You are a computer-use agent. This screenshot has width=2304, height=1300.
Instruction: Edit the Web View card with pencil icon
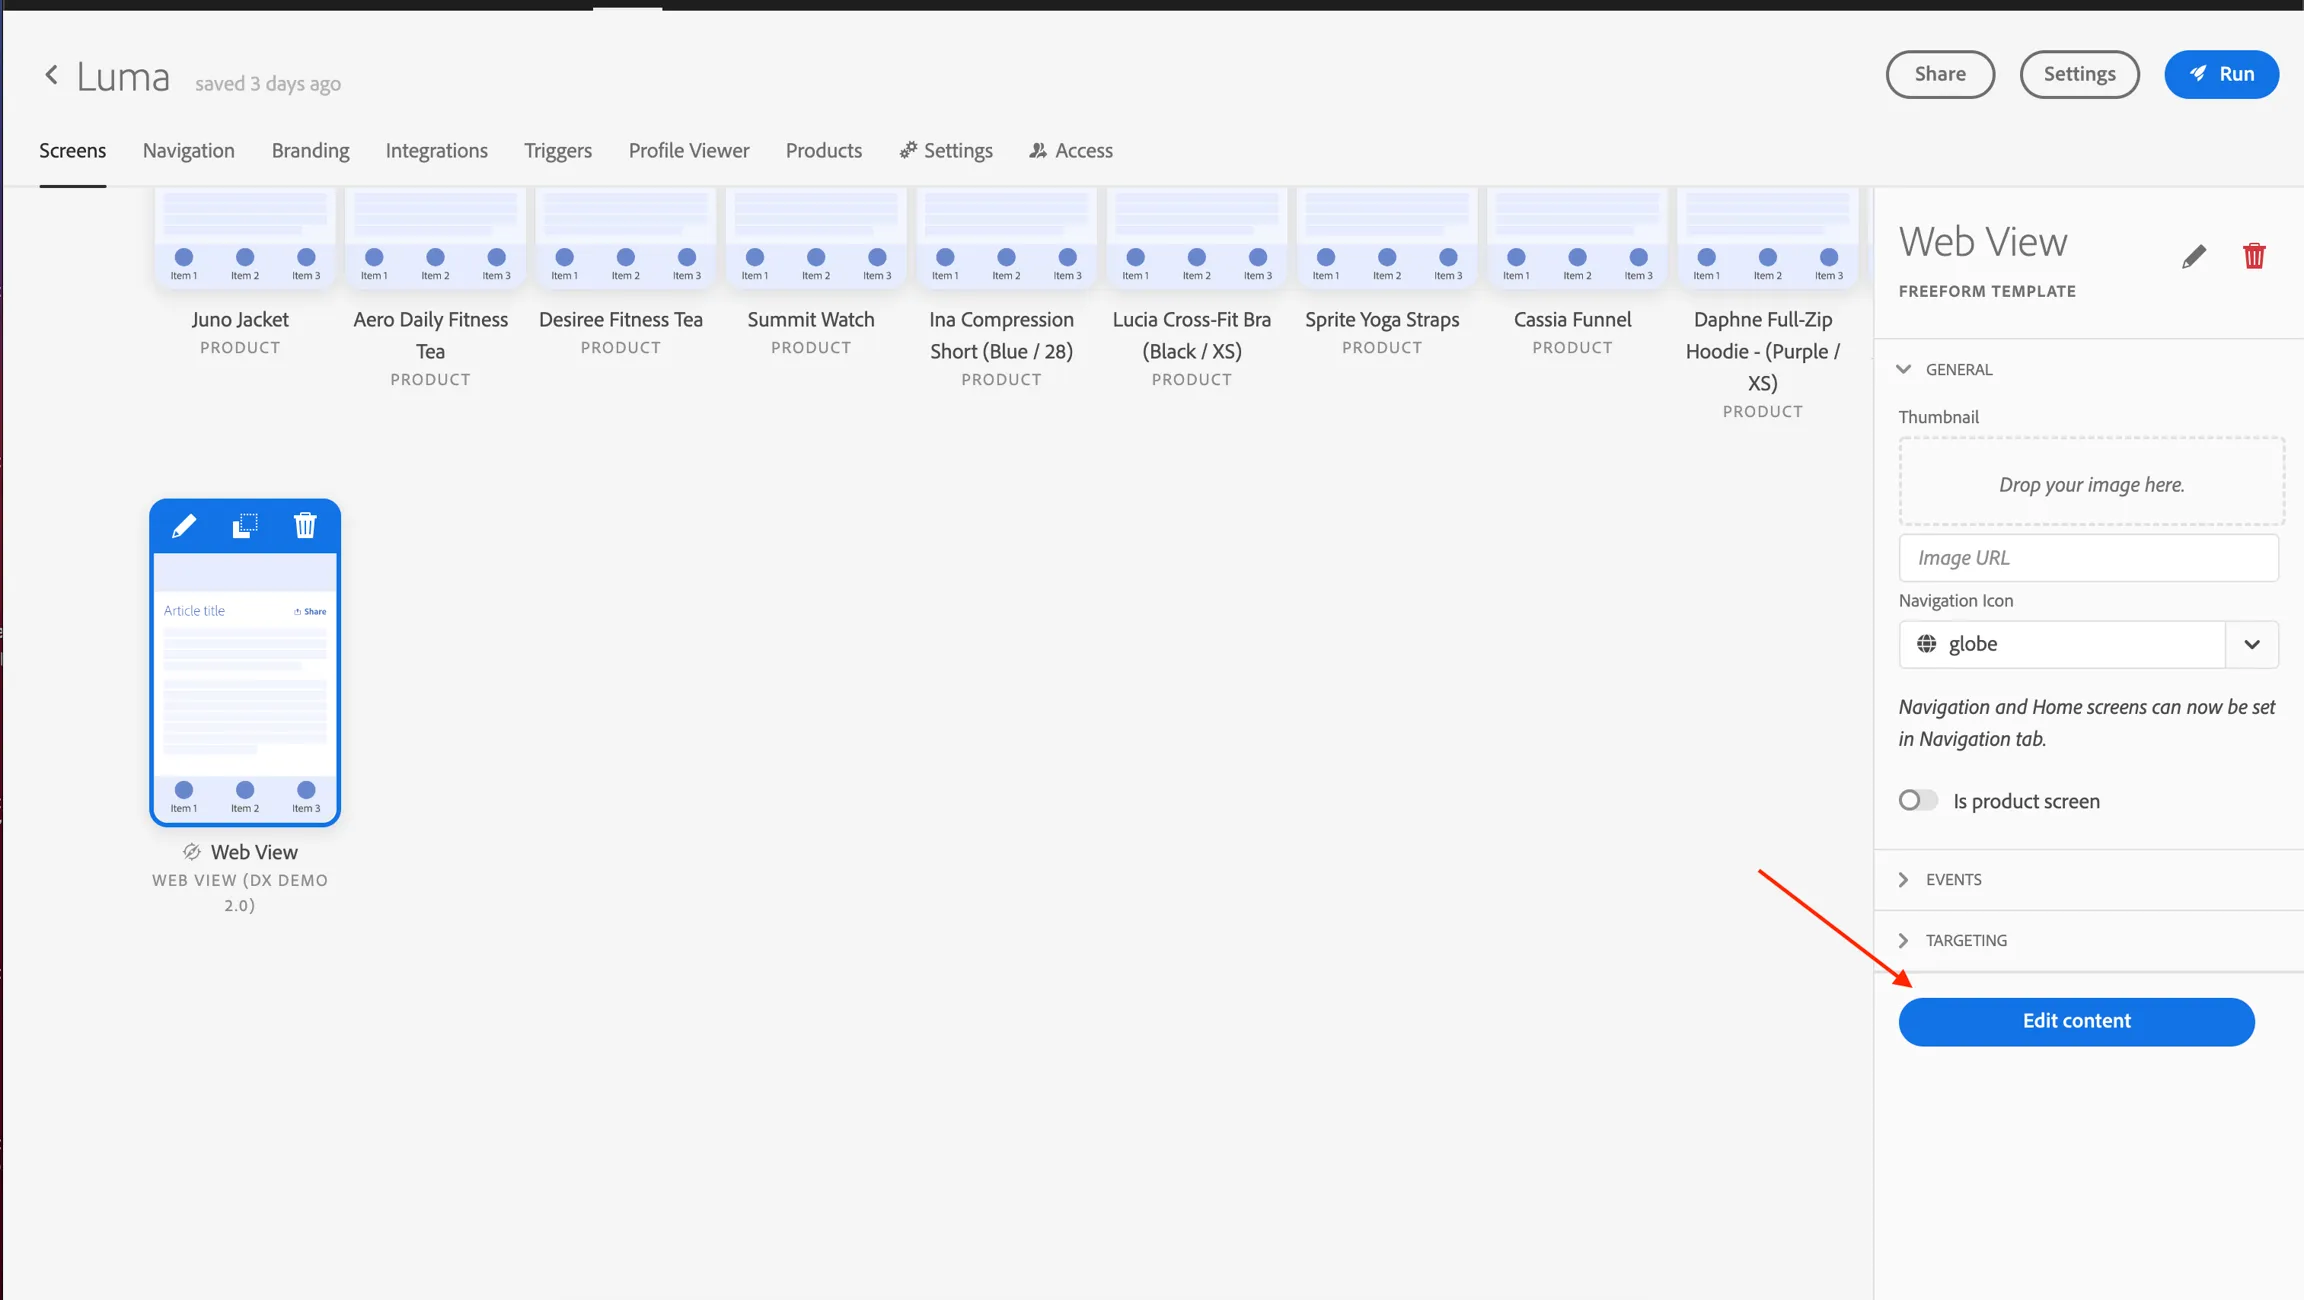tap(184, 526)
